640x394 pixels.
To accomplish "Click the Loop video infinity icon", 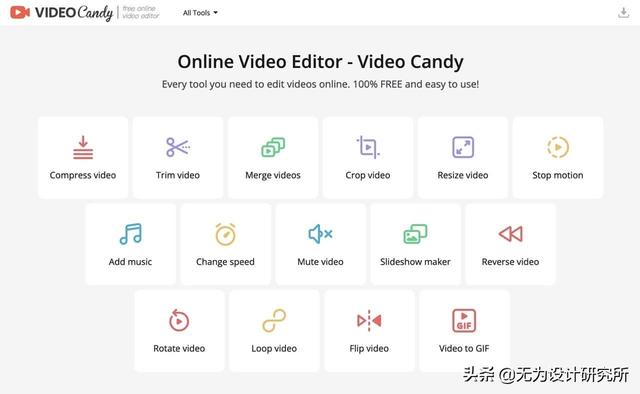I will coord(274,321).
